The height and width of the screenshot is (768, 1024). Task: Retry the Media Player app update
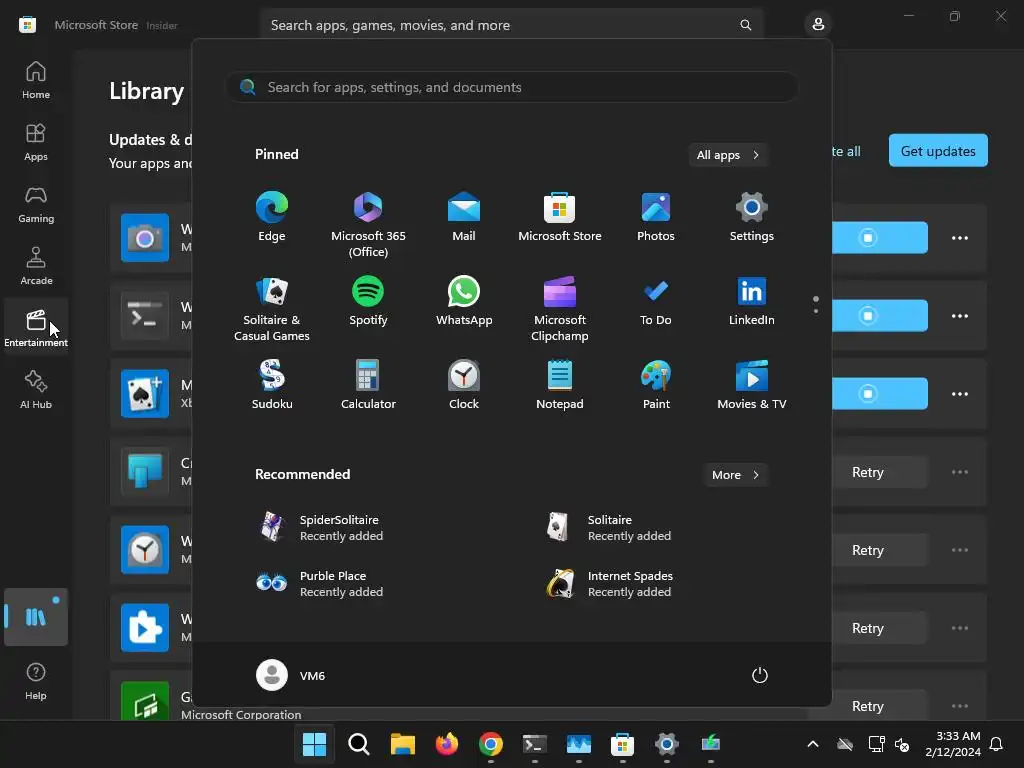tap(867, 628)
